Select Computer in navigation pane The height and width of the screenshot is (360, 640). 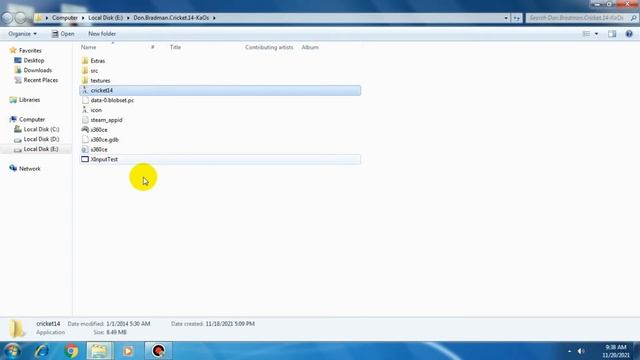32,120
